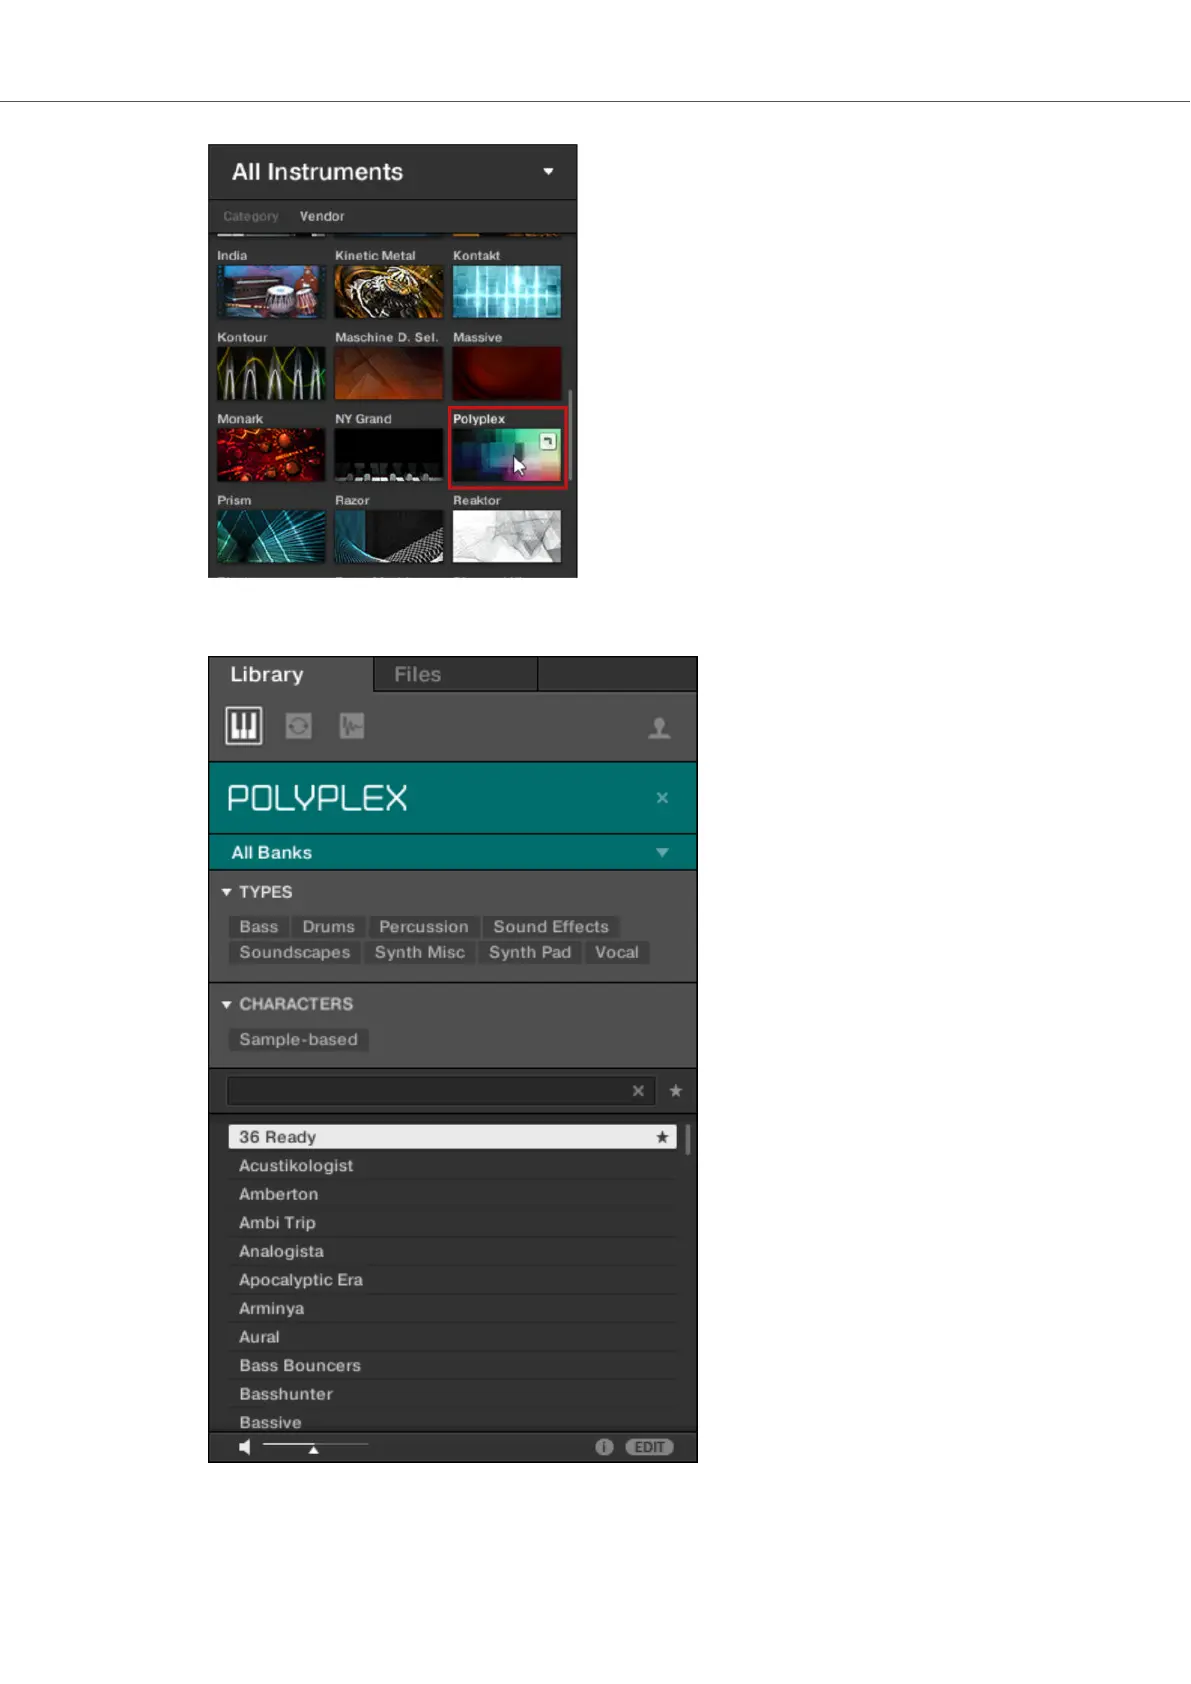The image size is (1191, 1684).
Task: Select the Ambi Trip preset
Action: click(452, 1223)
